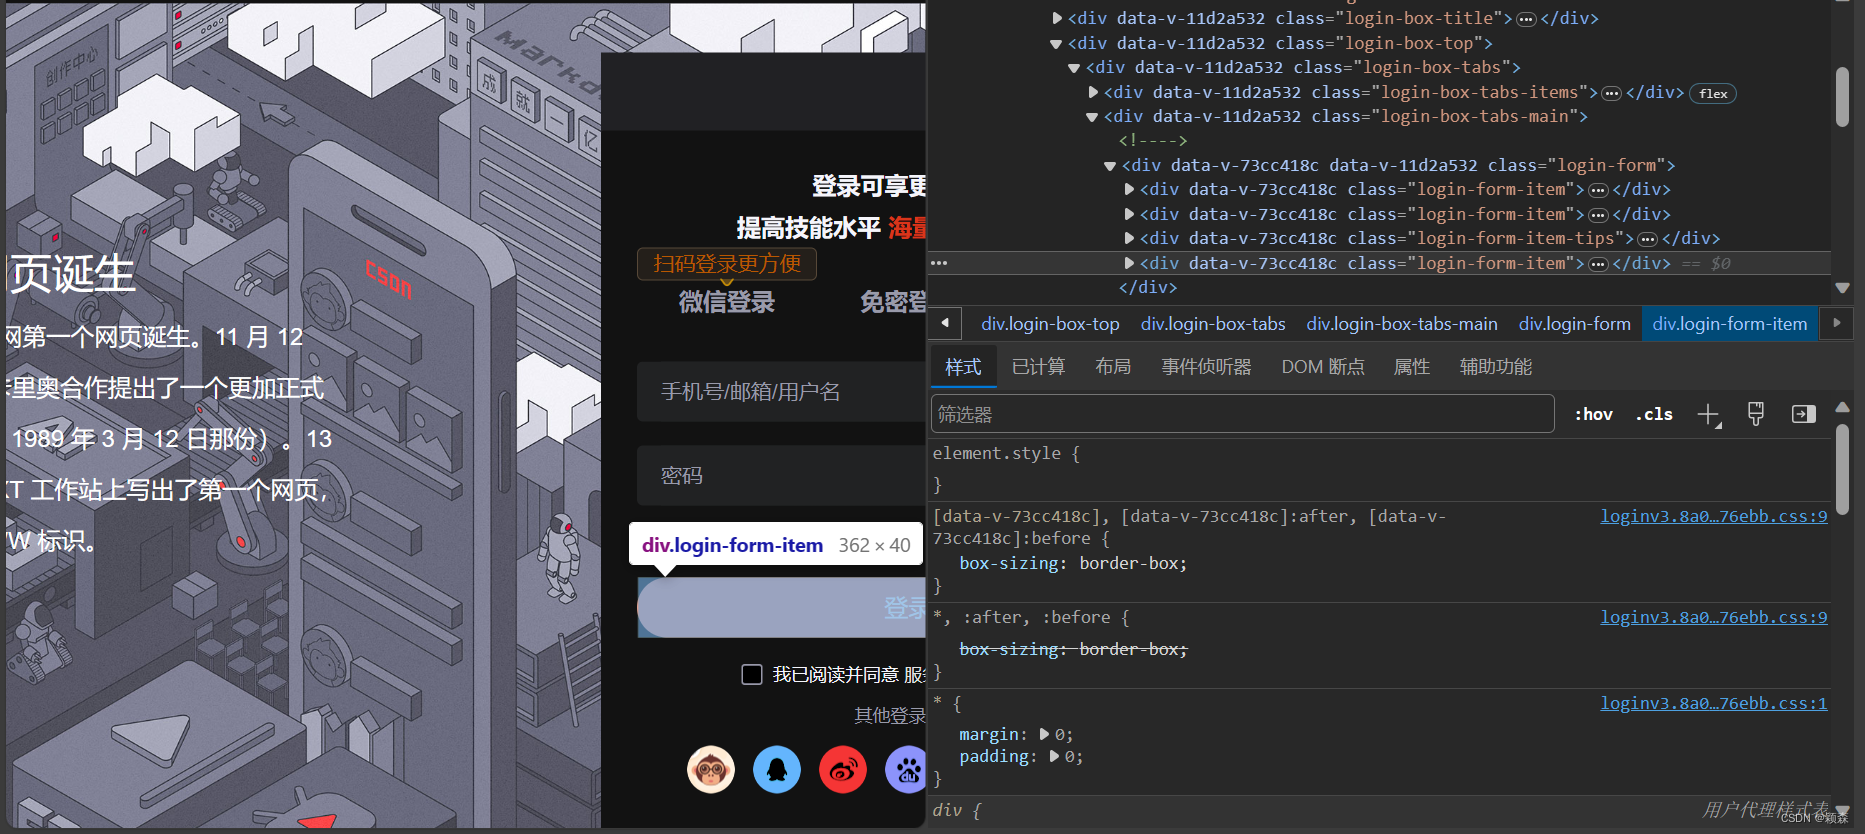Click the new style rule plus icon

pos(1709,415)
